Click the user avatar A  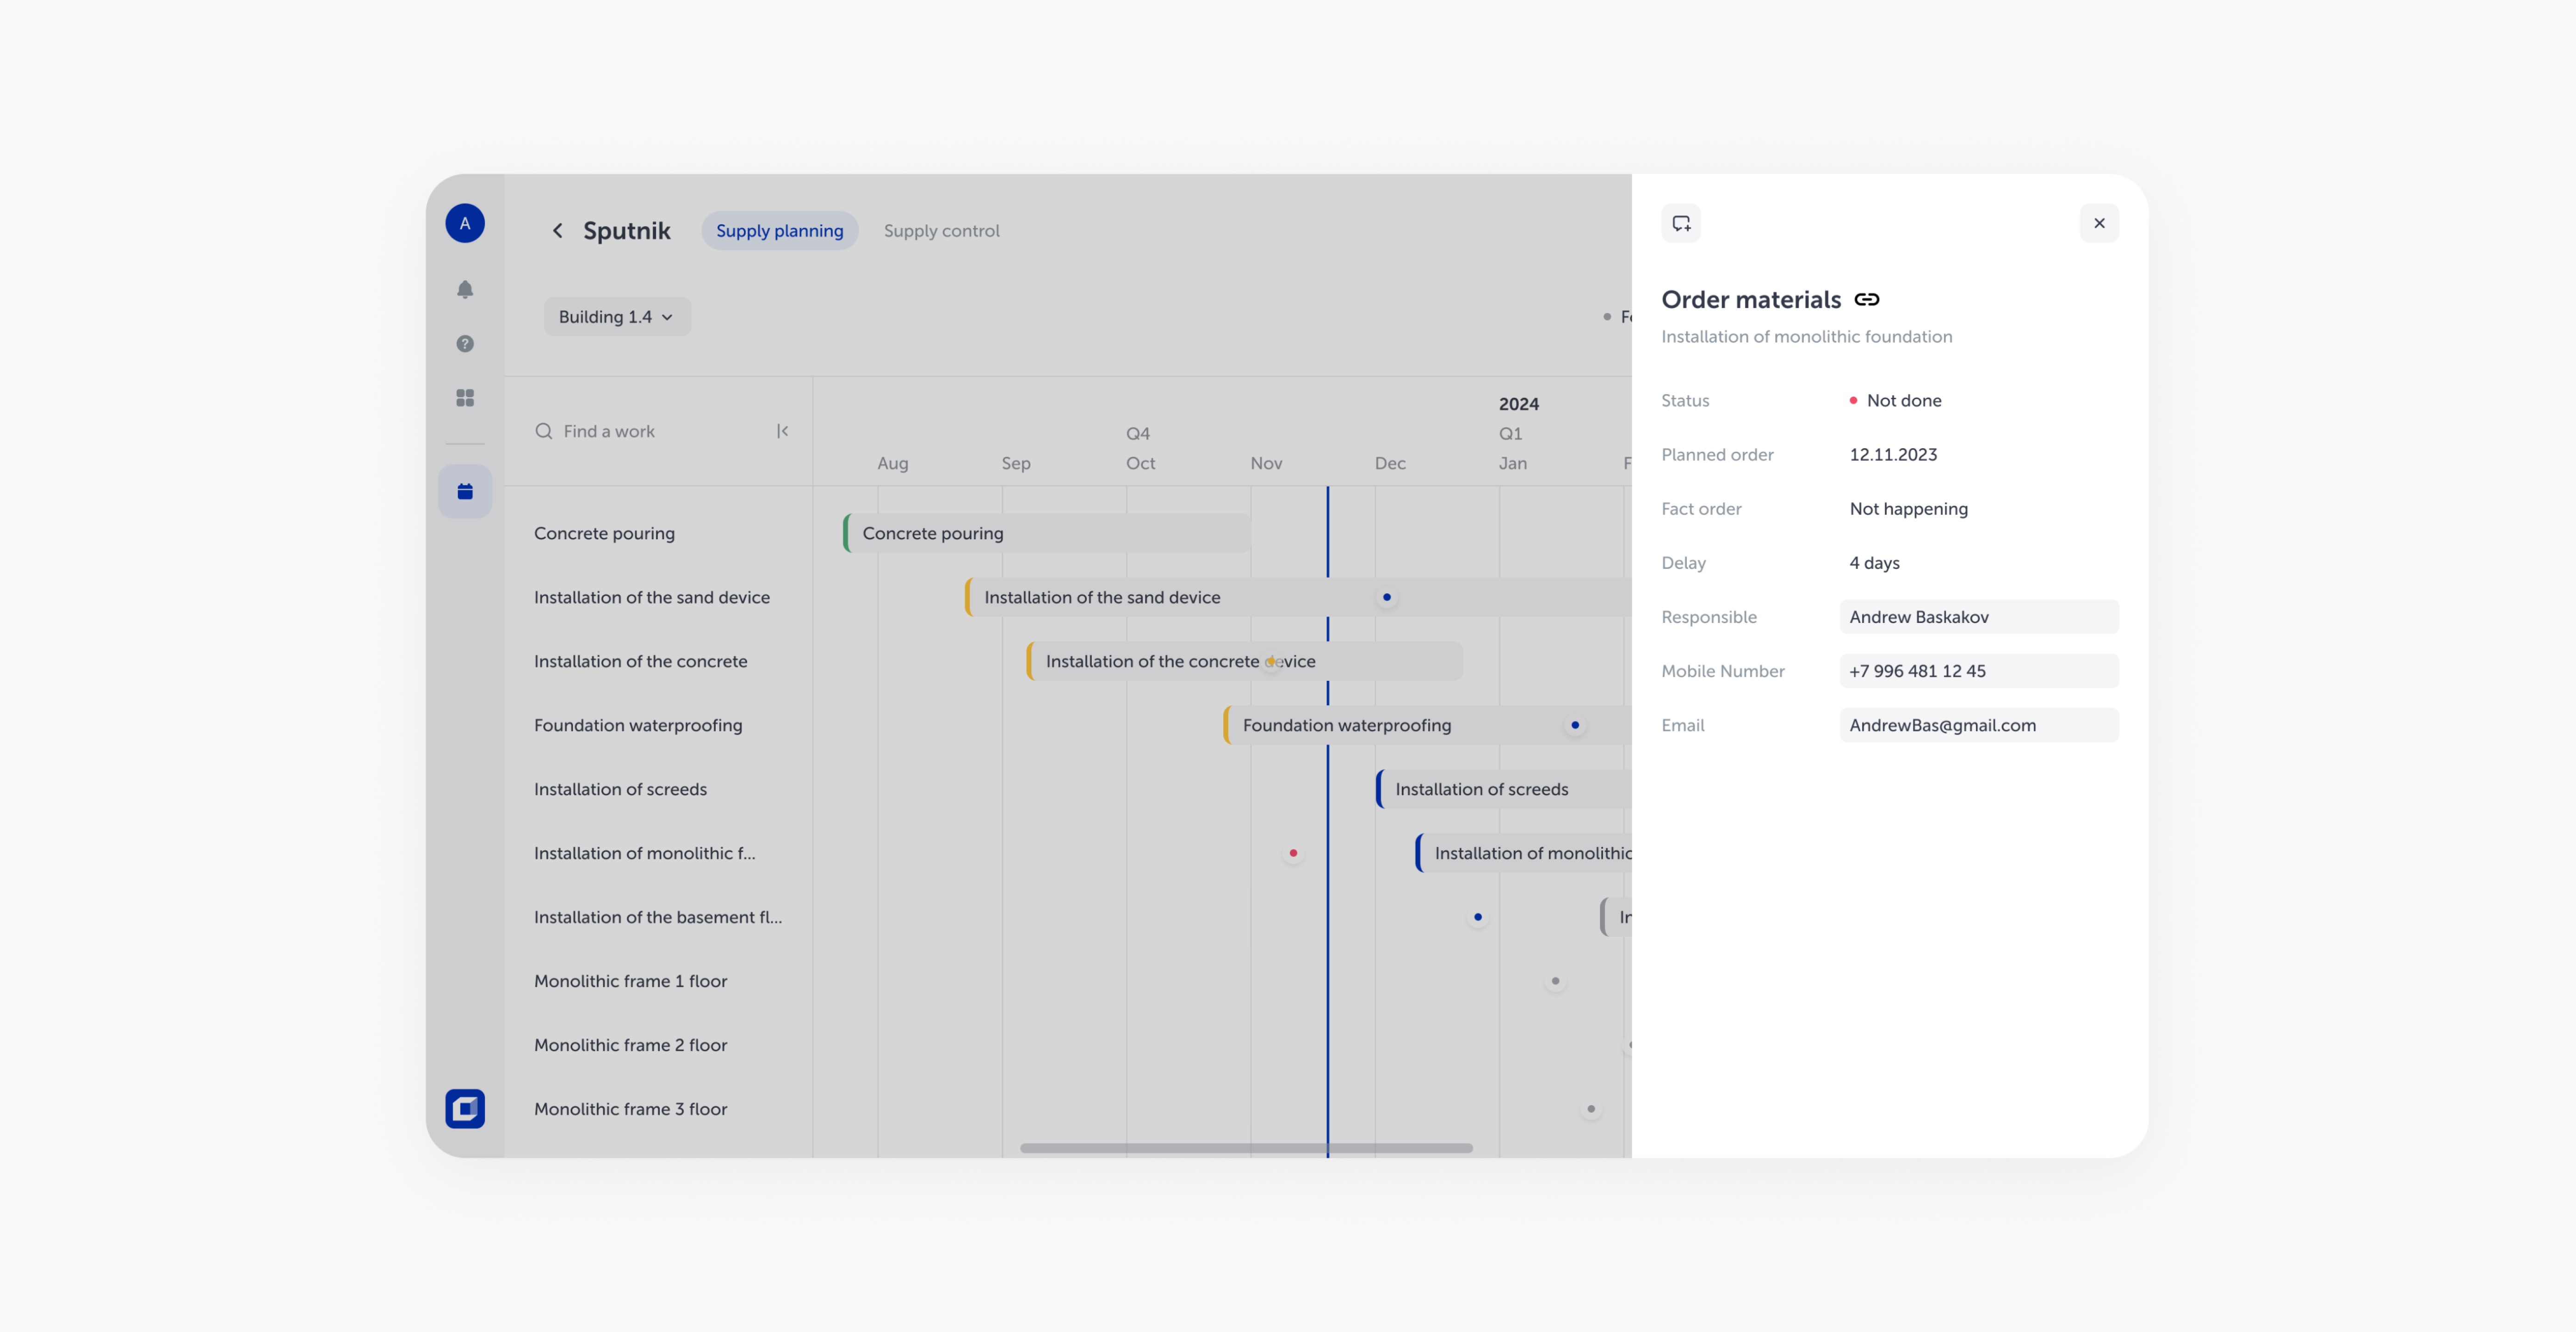click(x=465, y=223)
